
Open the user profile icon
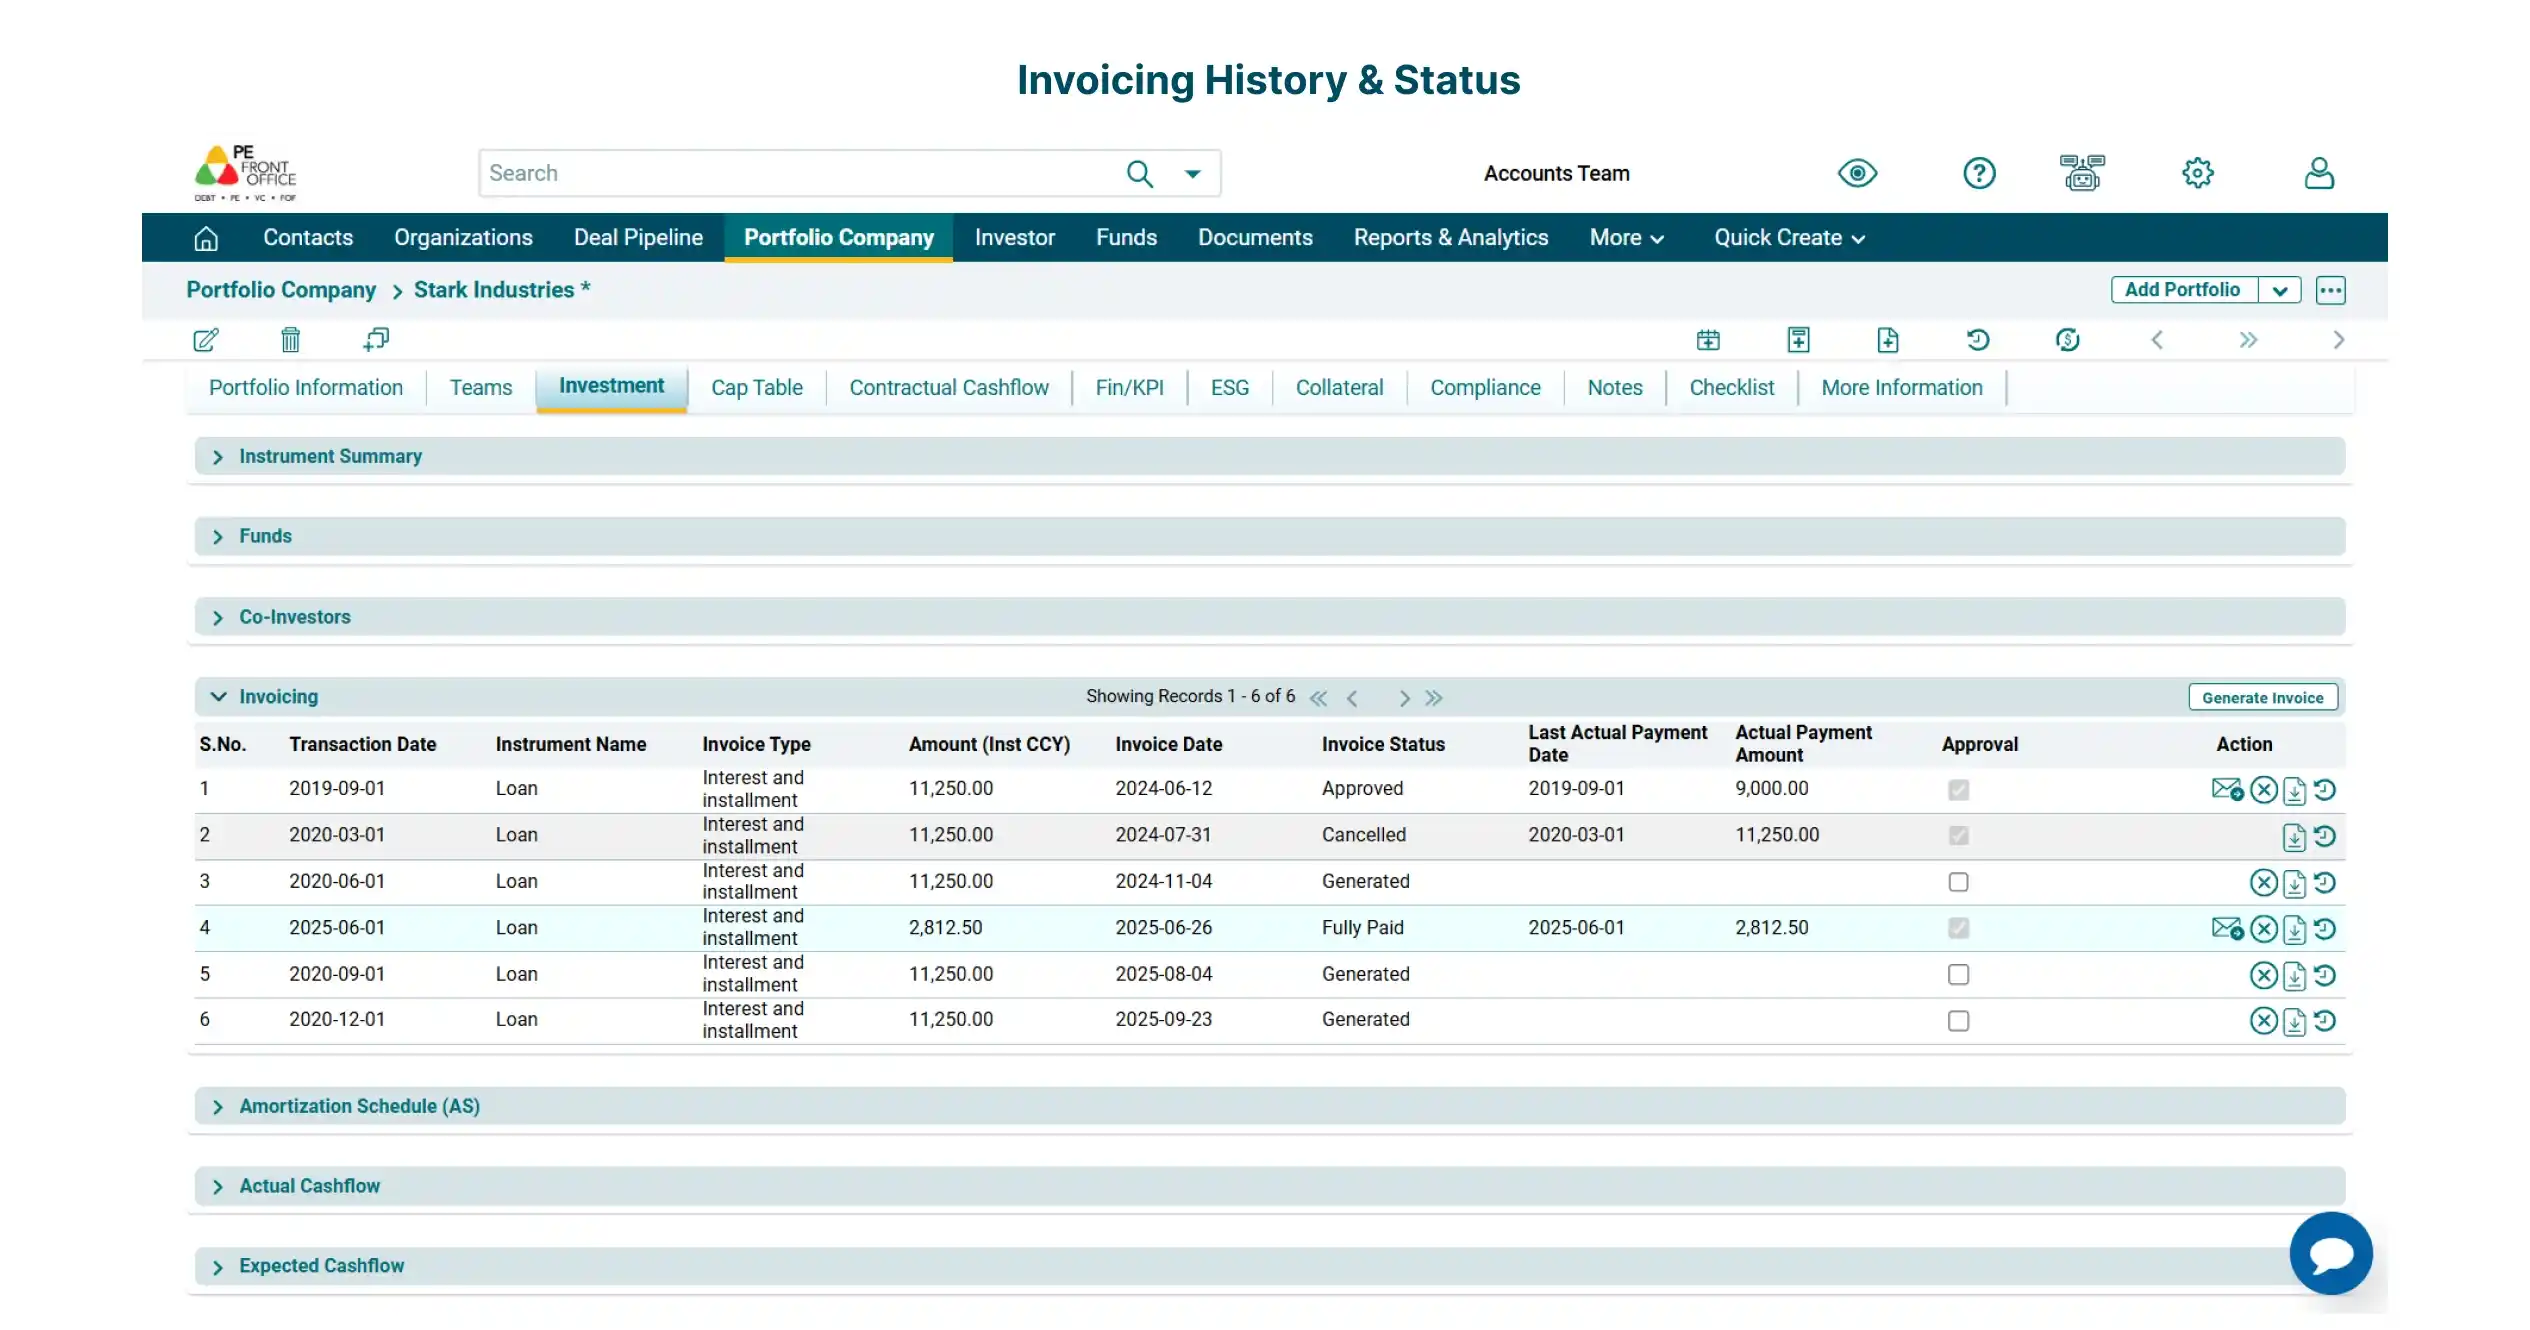tap(2319, 173)
